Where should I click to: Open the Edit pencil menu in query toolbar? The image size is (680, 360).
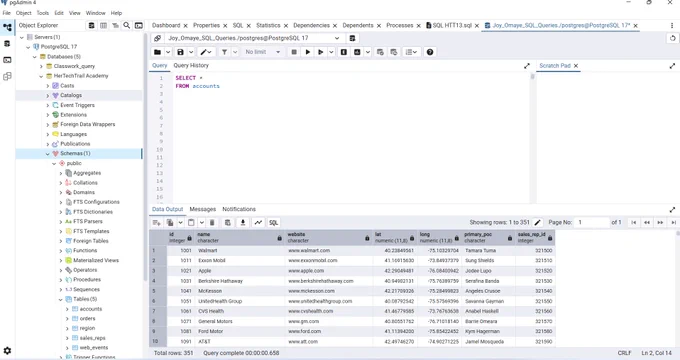(206, 52)
